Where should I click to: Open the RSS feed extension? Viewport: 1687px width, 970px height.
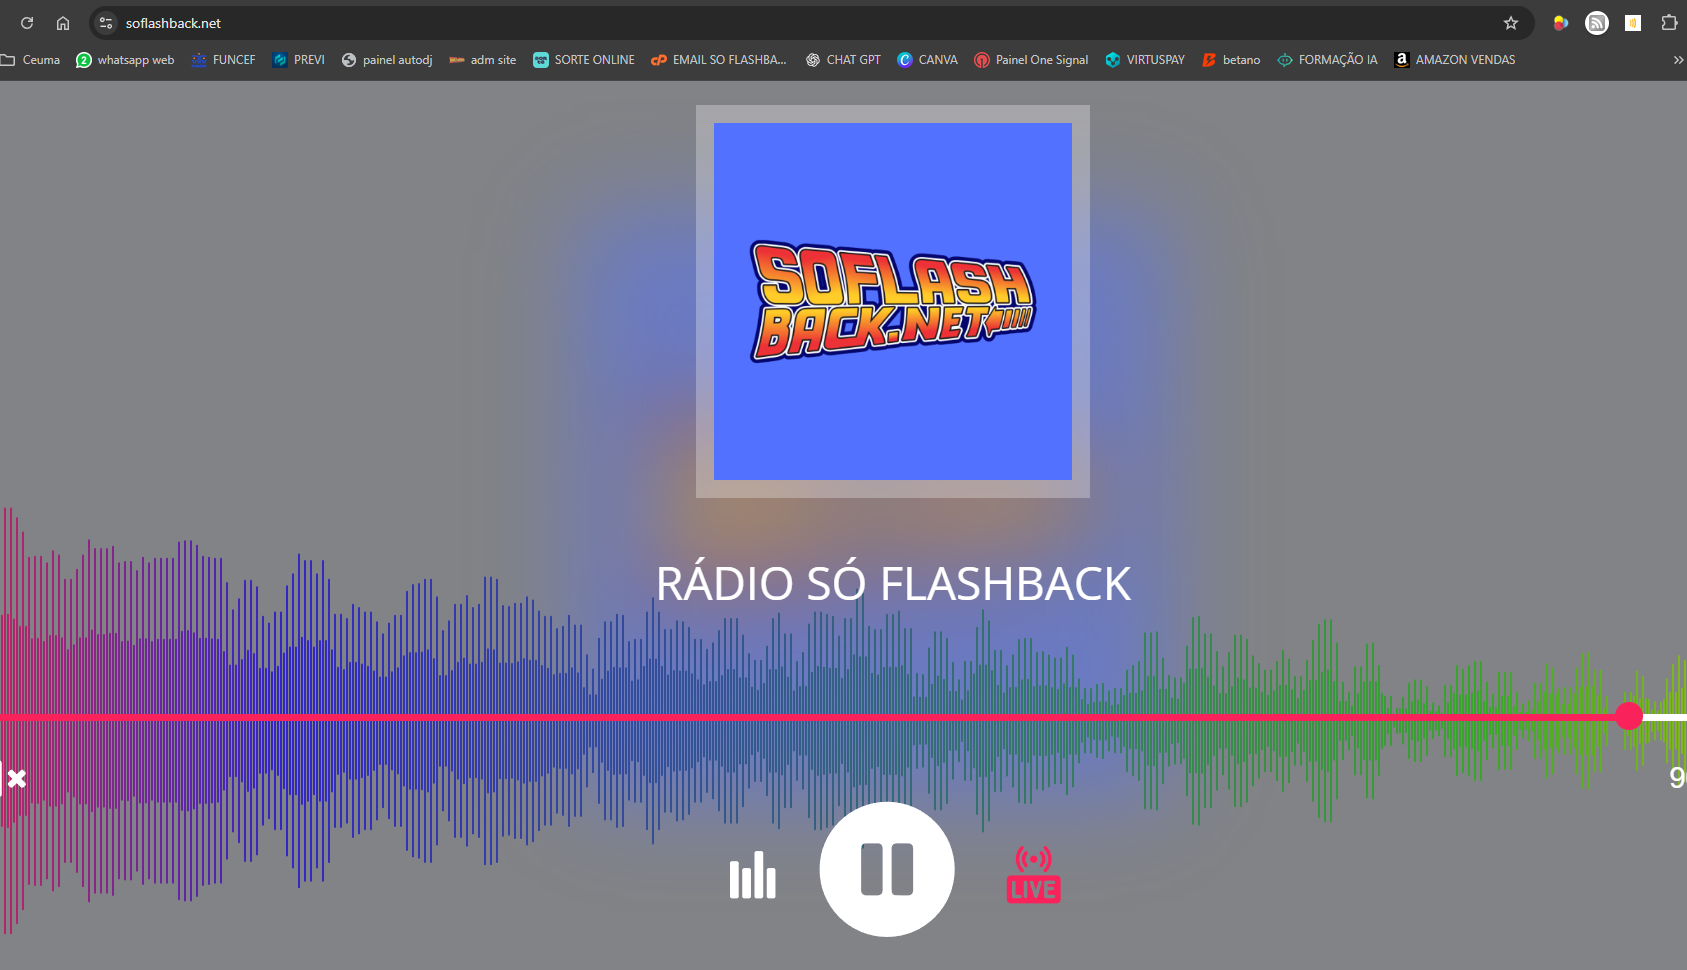1597,23
